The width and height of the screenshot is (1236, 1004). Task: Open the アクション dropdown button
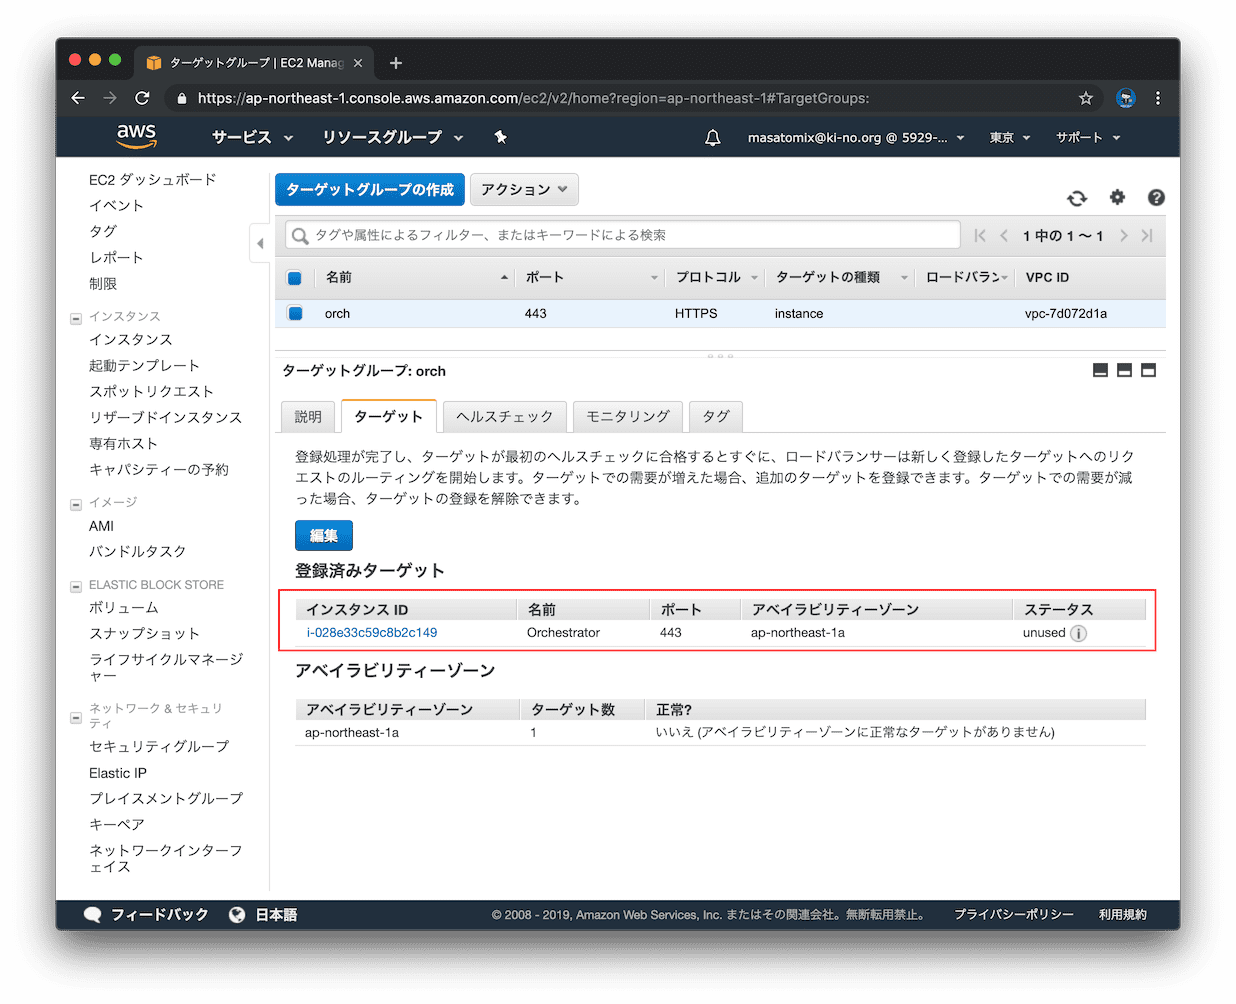tap(524, 190)
